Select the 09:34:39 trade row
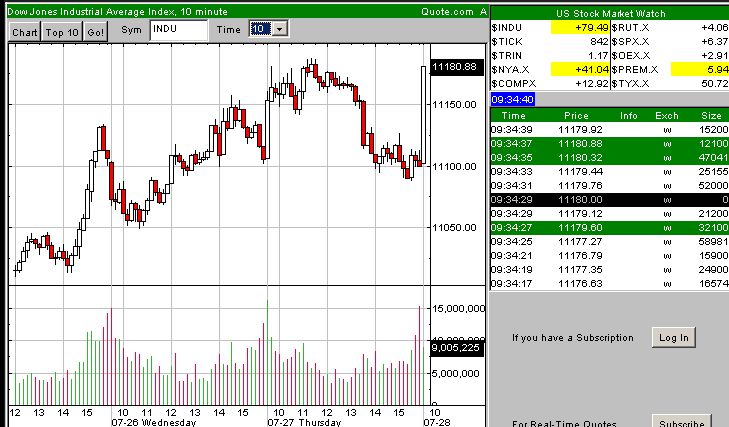This screenshot has height=427, width=729. click(x=610, y=130)
